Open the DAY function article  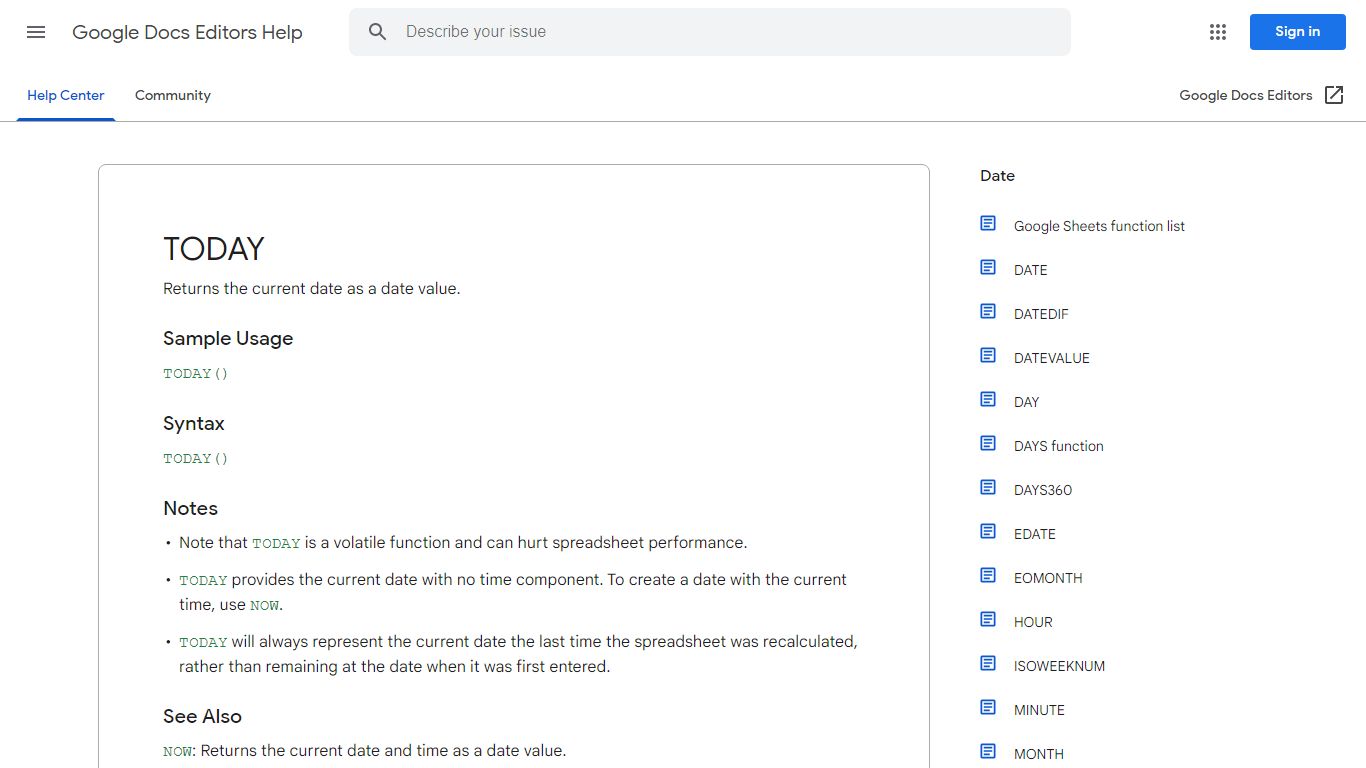[1027, 402]
